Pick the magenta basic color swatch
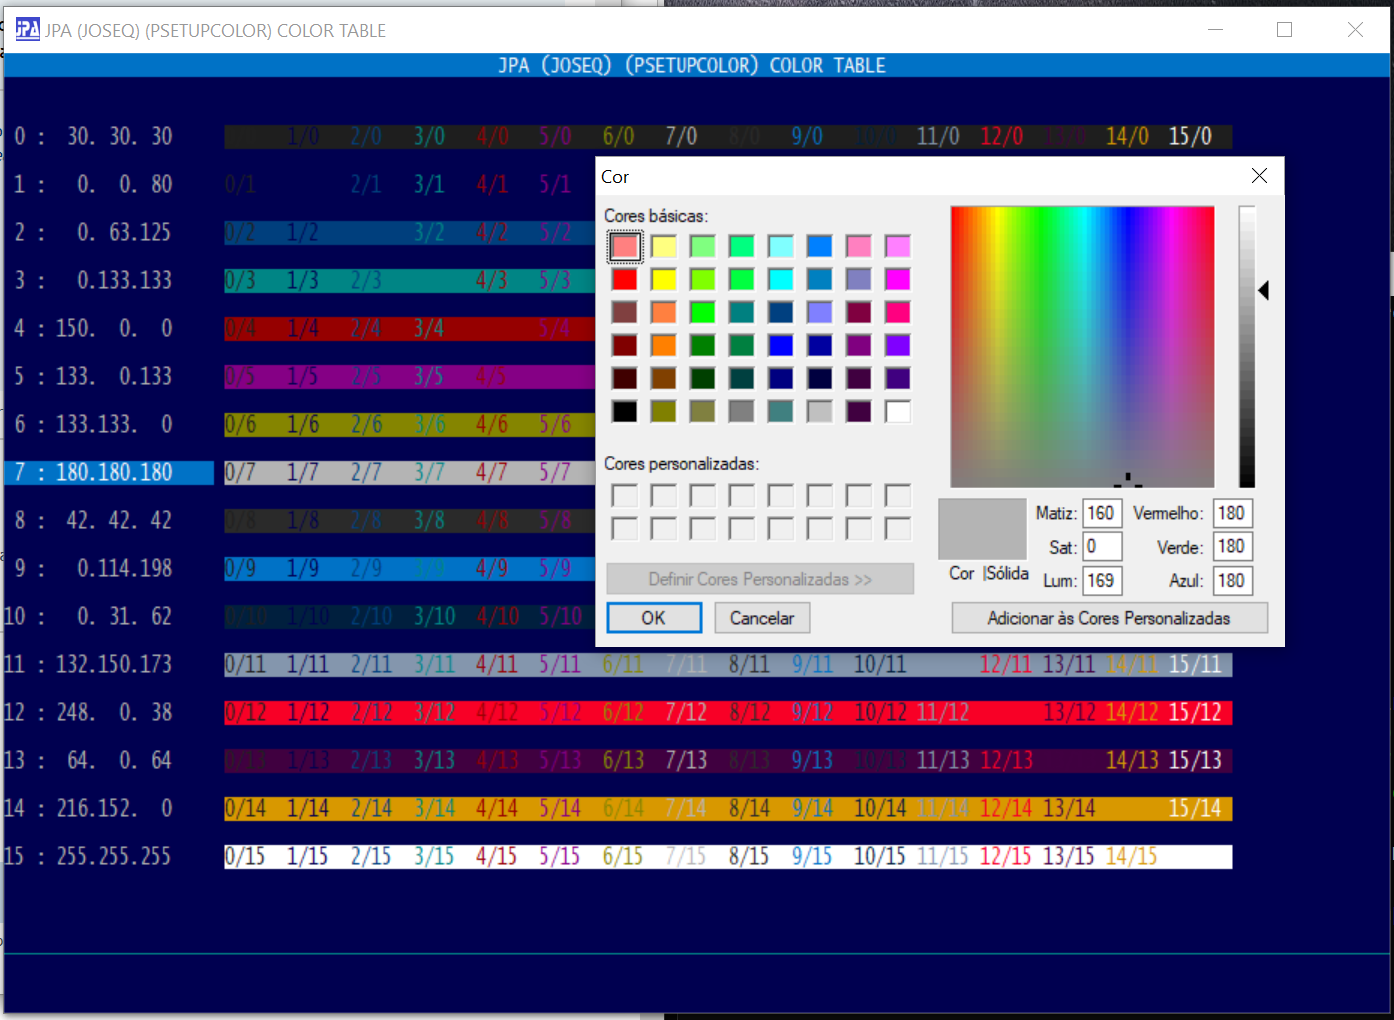This screenshot has height=1020, width=1394. [x=897, y=280]
